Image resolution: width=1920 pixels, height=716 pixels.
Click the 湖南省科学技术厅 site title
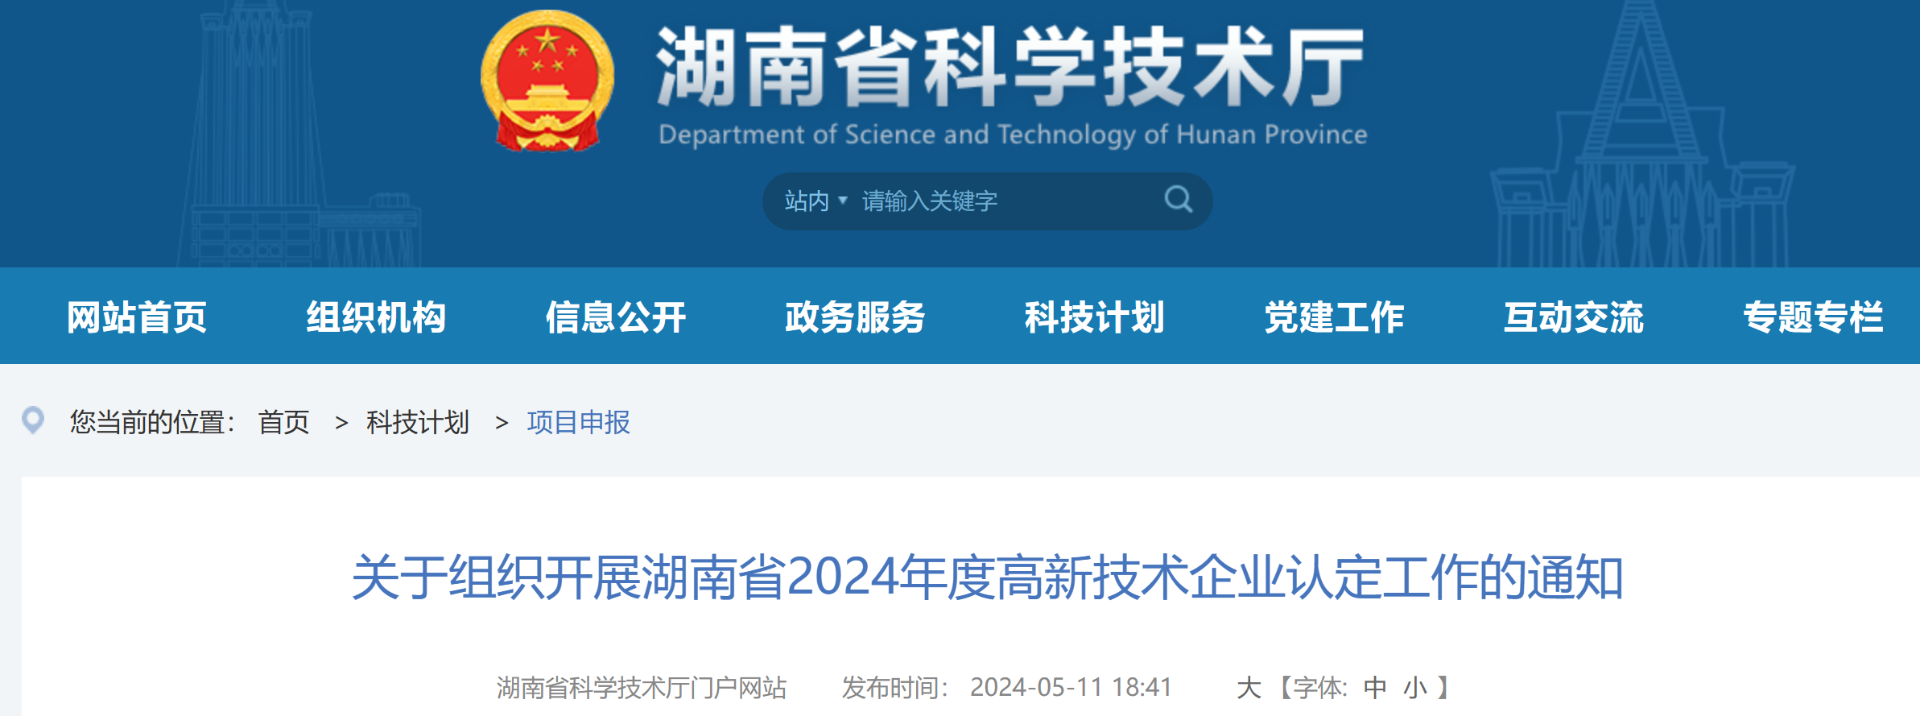tap(1010, 68)
